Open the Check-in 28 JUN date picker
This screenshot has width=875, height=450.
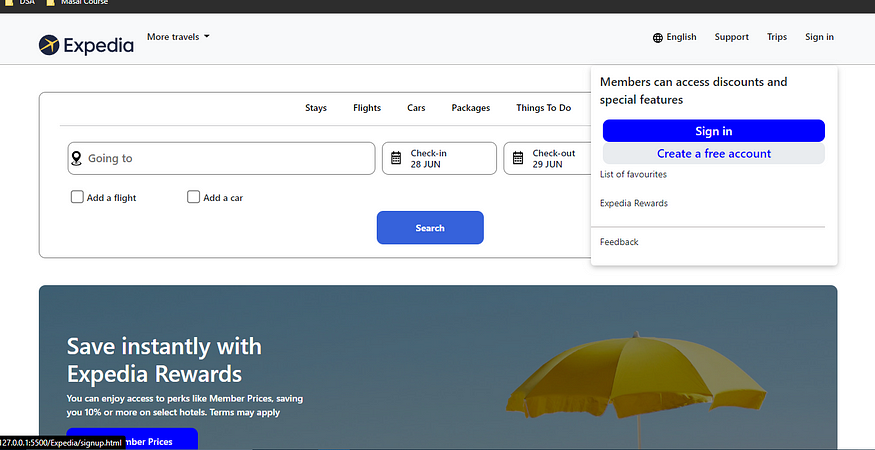(439, 159)
